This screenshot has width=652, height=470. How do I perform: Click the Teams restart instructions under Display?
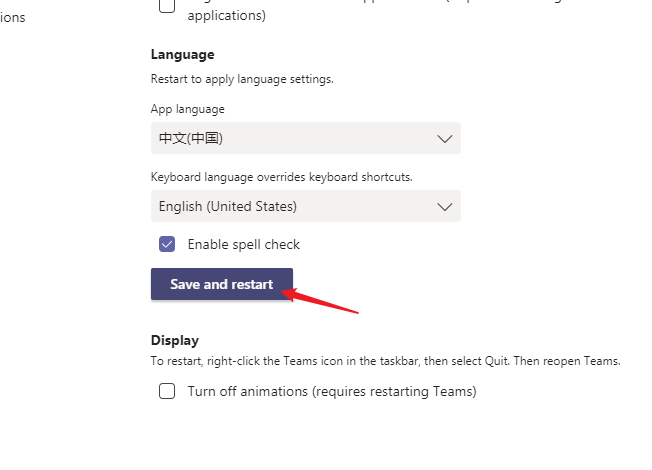pos(385,361)
